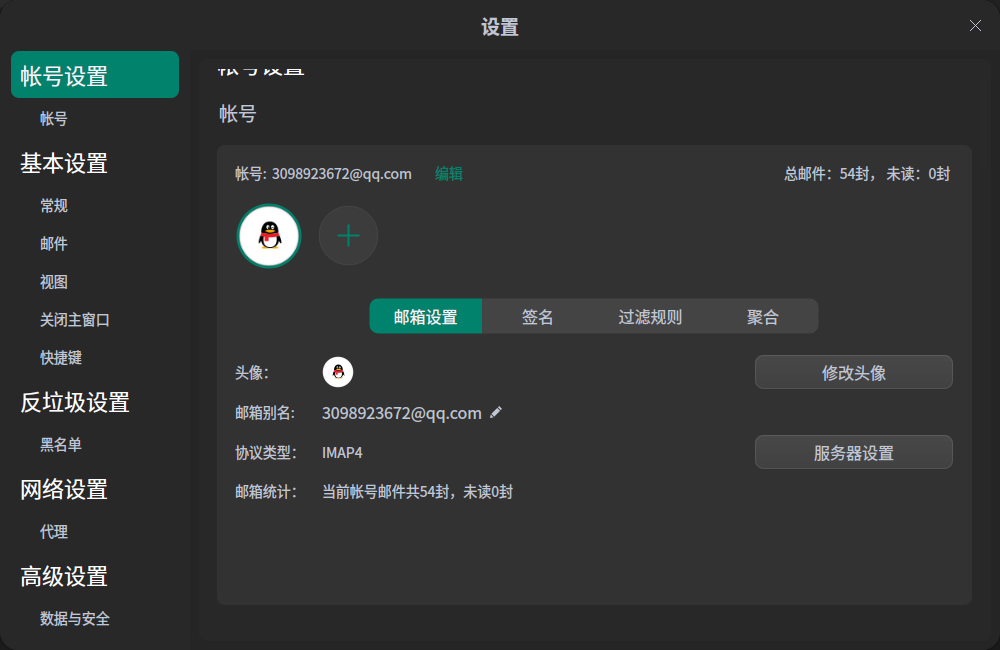This screenshot has width=1000, height=650.
Task: Switch to the 聚合 tab
Action: coord(765,316)
